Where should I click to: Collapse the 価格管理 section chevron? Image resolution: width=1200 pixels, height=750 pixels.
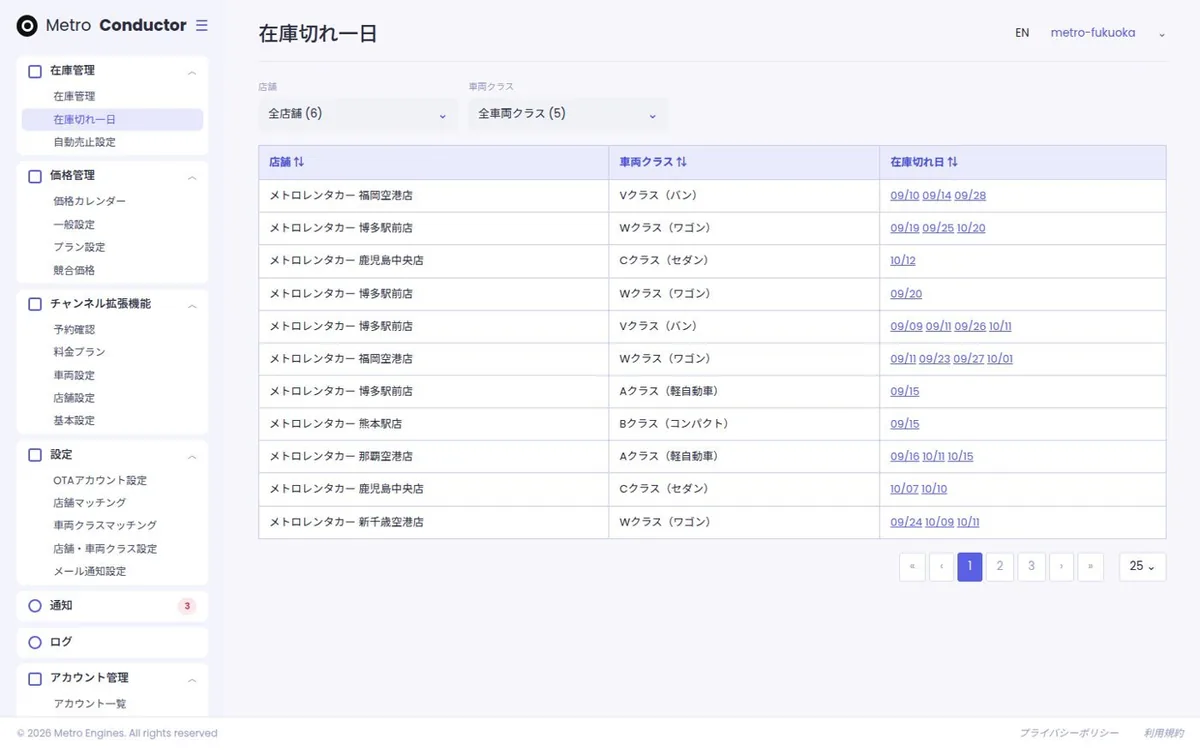(x=192, y=177)
